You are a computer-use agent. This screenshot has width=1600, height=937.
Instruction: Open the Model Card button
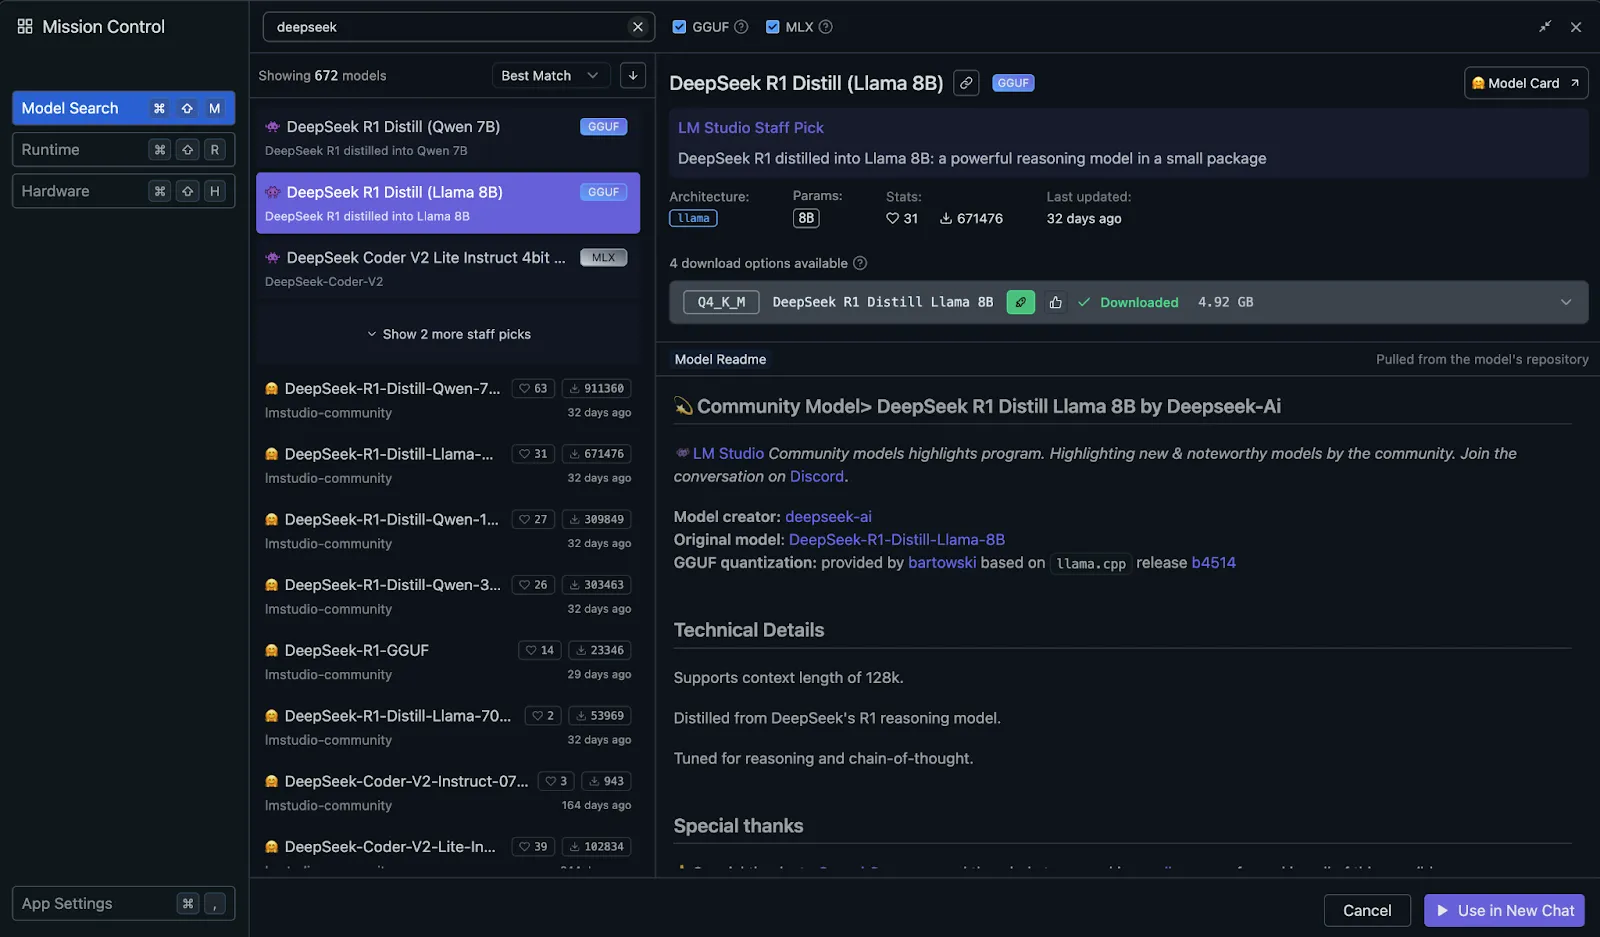click(1526, 83)
